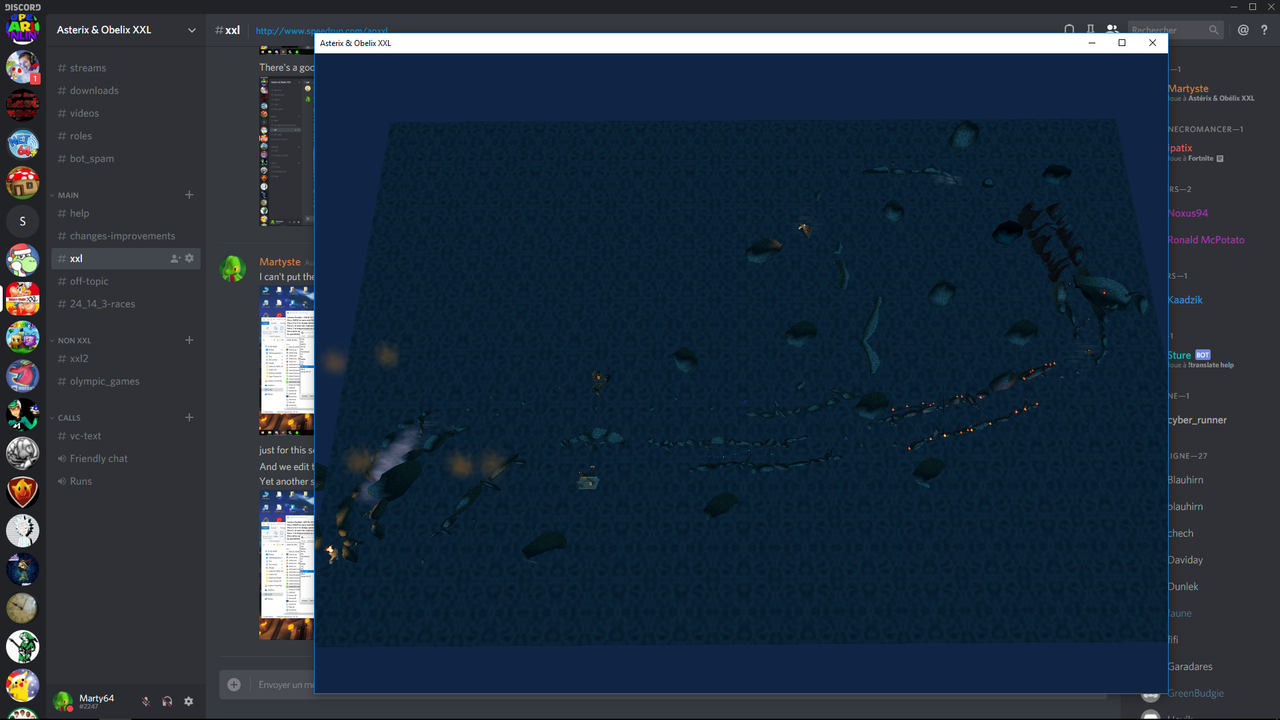Viewport: 1280px width, 720px height.
Task: Open the videos channel
Action: [x=125, y=113]
